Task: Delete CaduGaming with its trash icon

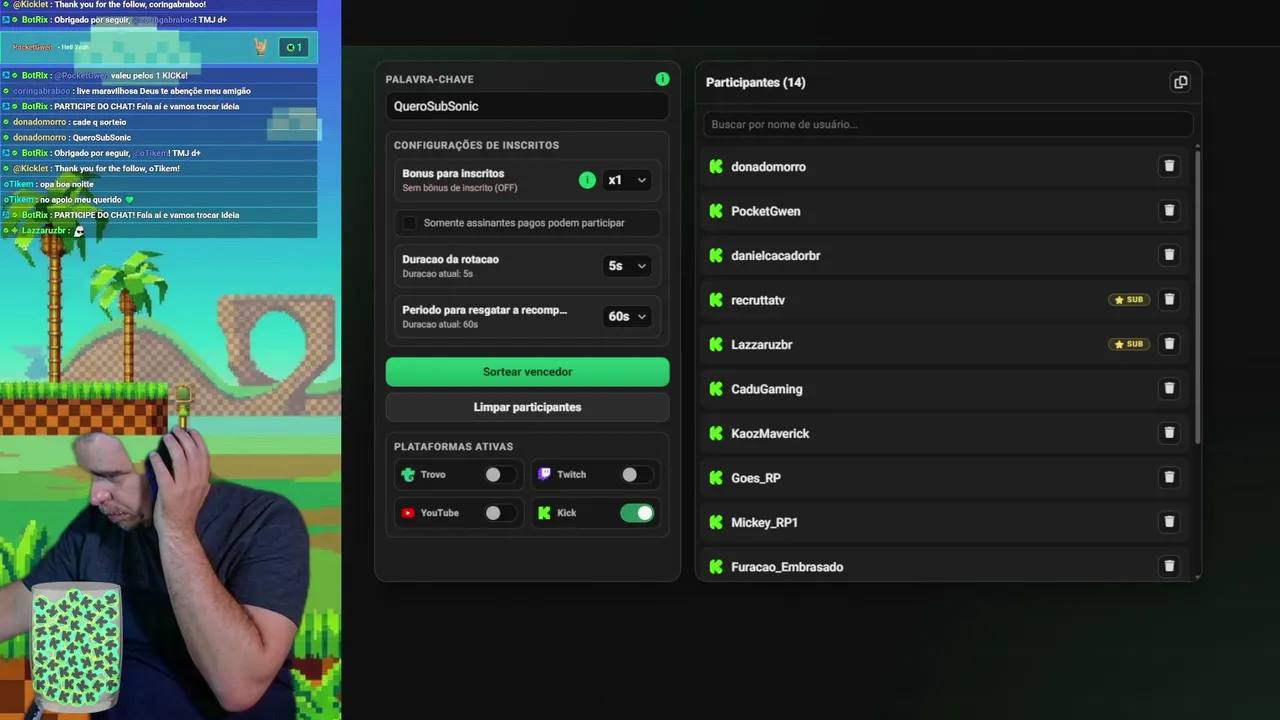Action: [1169, 388]
